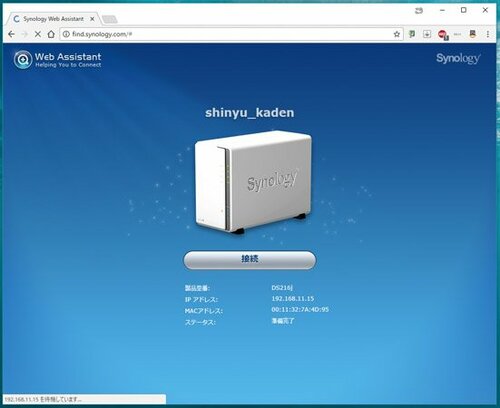Click the MAC address 00:11:32:7A:4D:95 value
500x408 pixels.
click(300, 310)
